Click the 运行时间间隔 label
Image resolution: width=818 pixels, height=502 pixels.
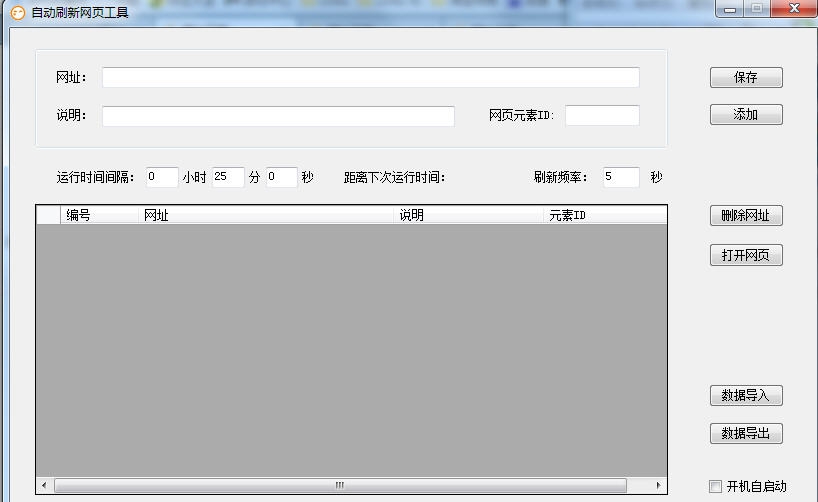pos(95,177)
